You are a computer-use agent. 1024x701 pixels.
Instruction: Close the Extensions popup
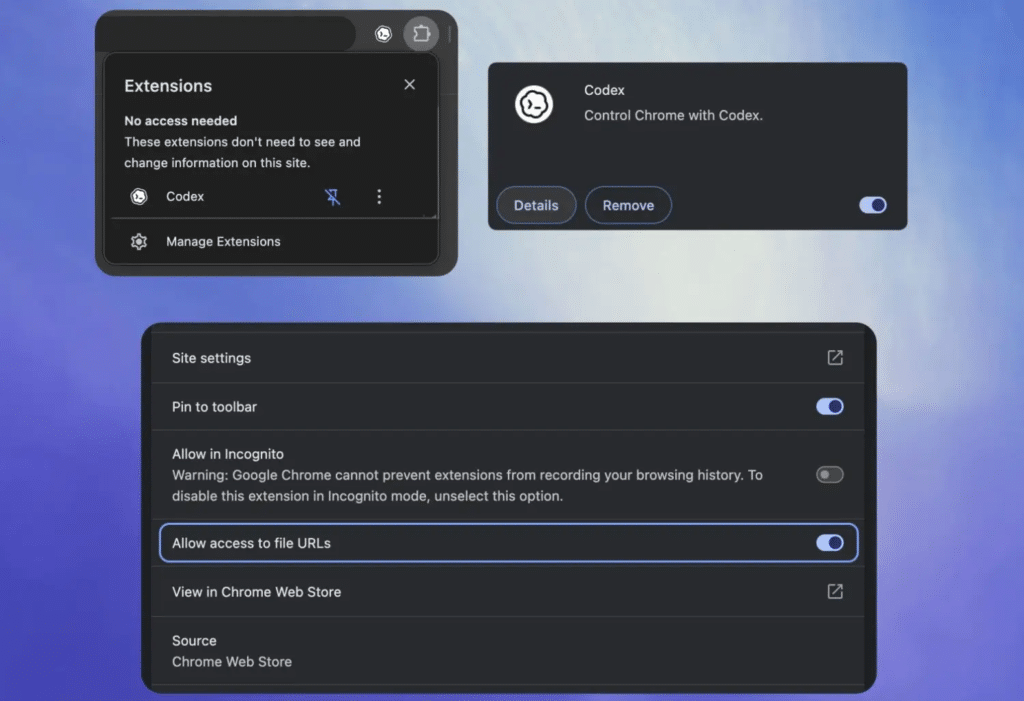(409, 84)
